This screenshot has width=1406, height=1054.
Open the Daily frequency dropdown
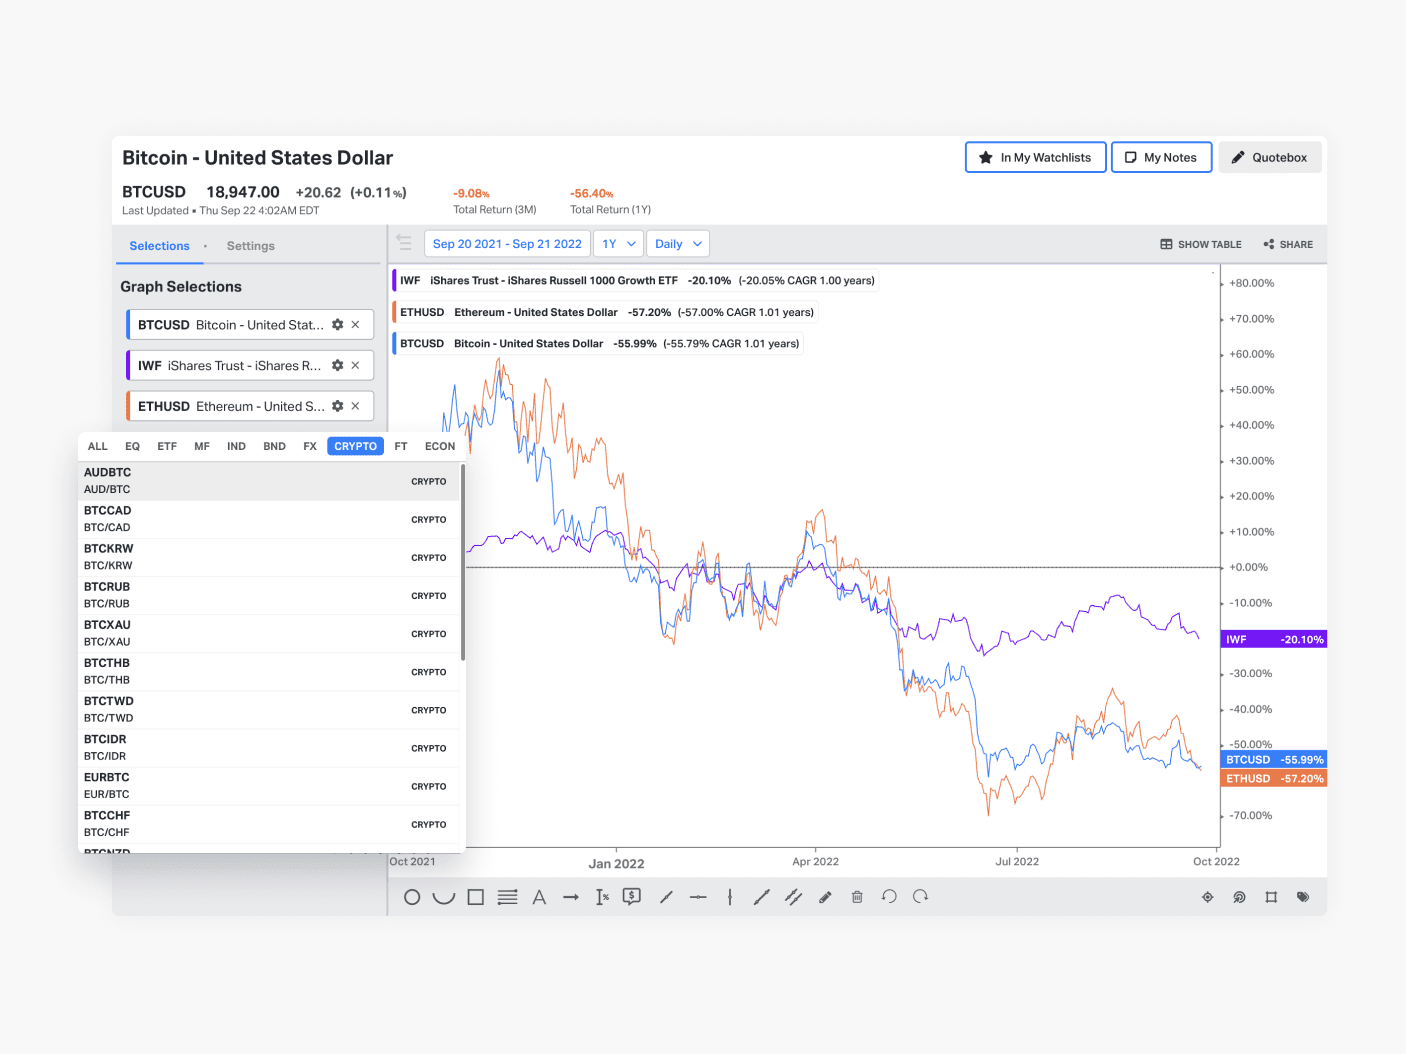(x=677, y=243)
